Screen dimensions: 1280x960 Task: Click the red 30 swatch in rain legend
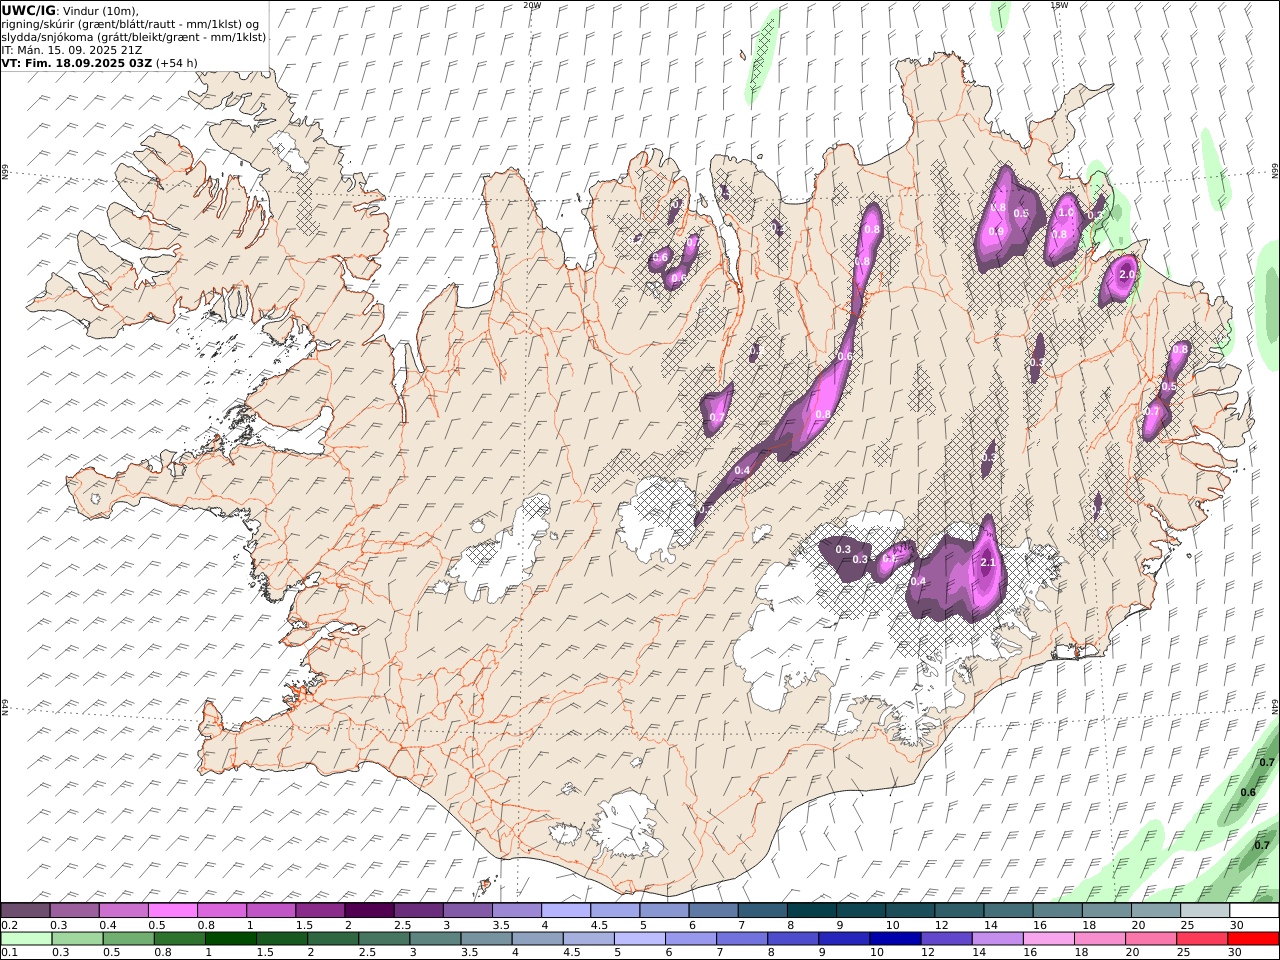1254,939
